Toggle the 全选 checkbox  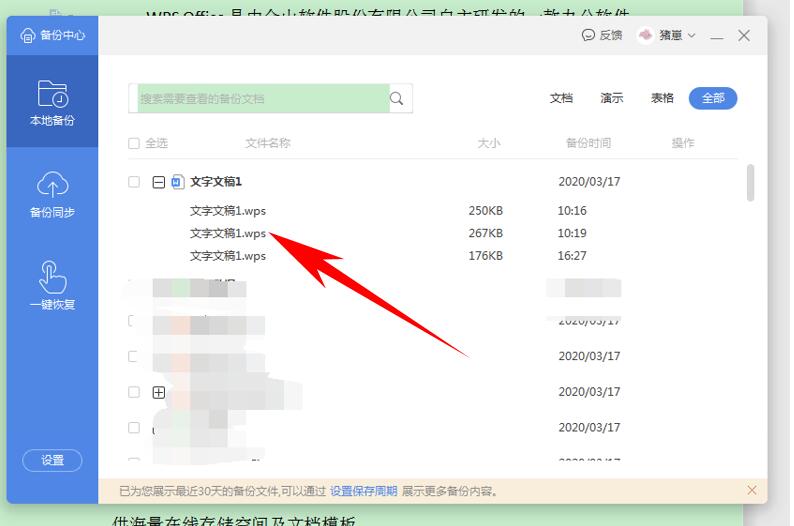click(x=134, y=143)
